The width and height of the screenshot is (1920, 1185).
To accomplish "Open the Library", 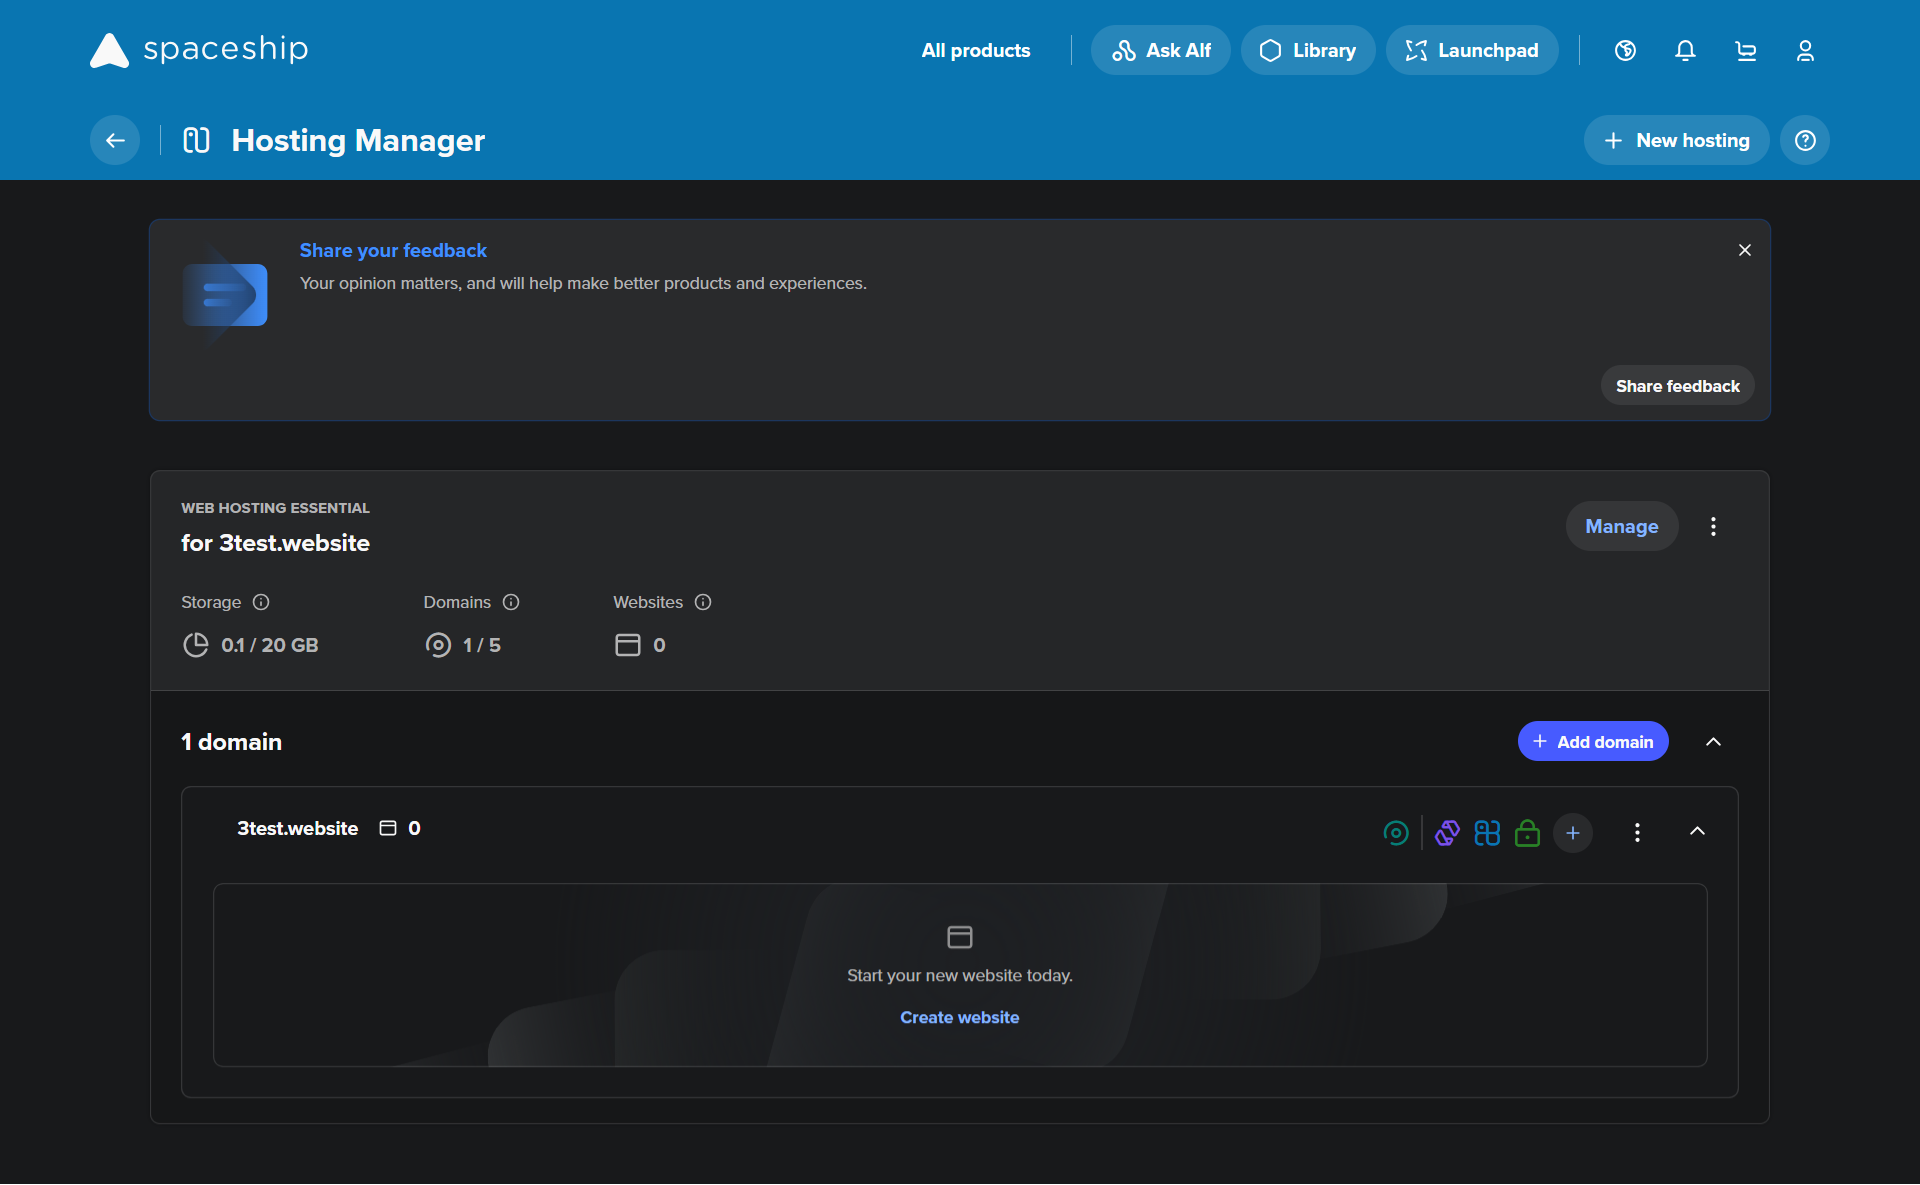I will tap(1308, 50).
